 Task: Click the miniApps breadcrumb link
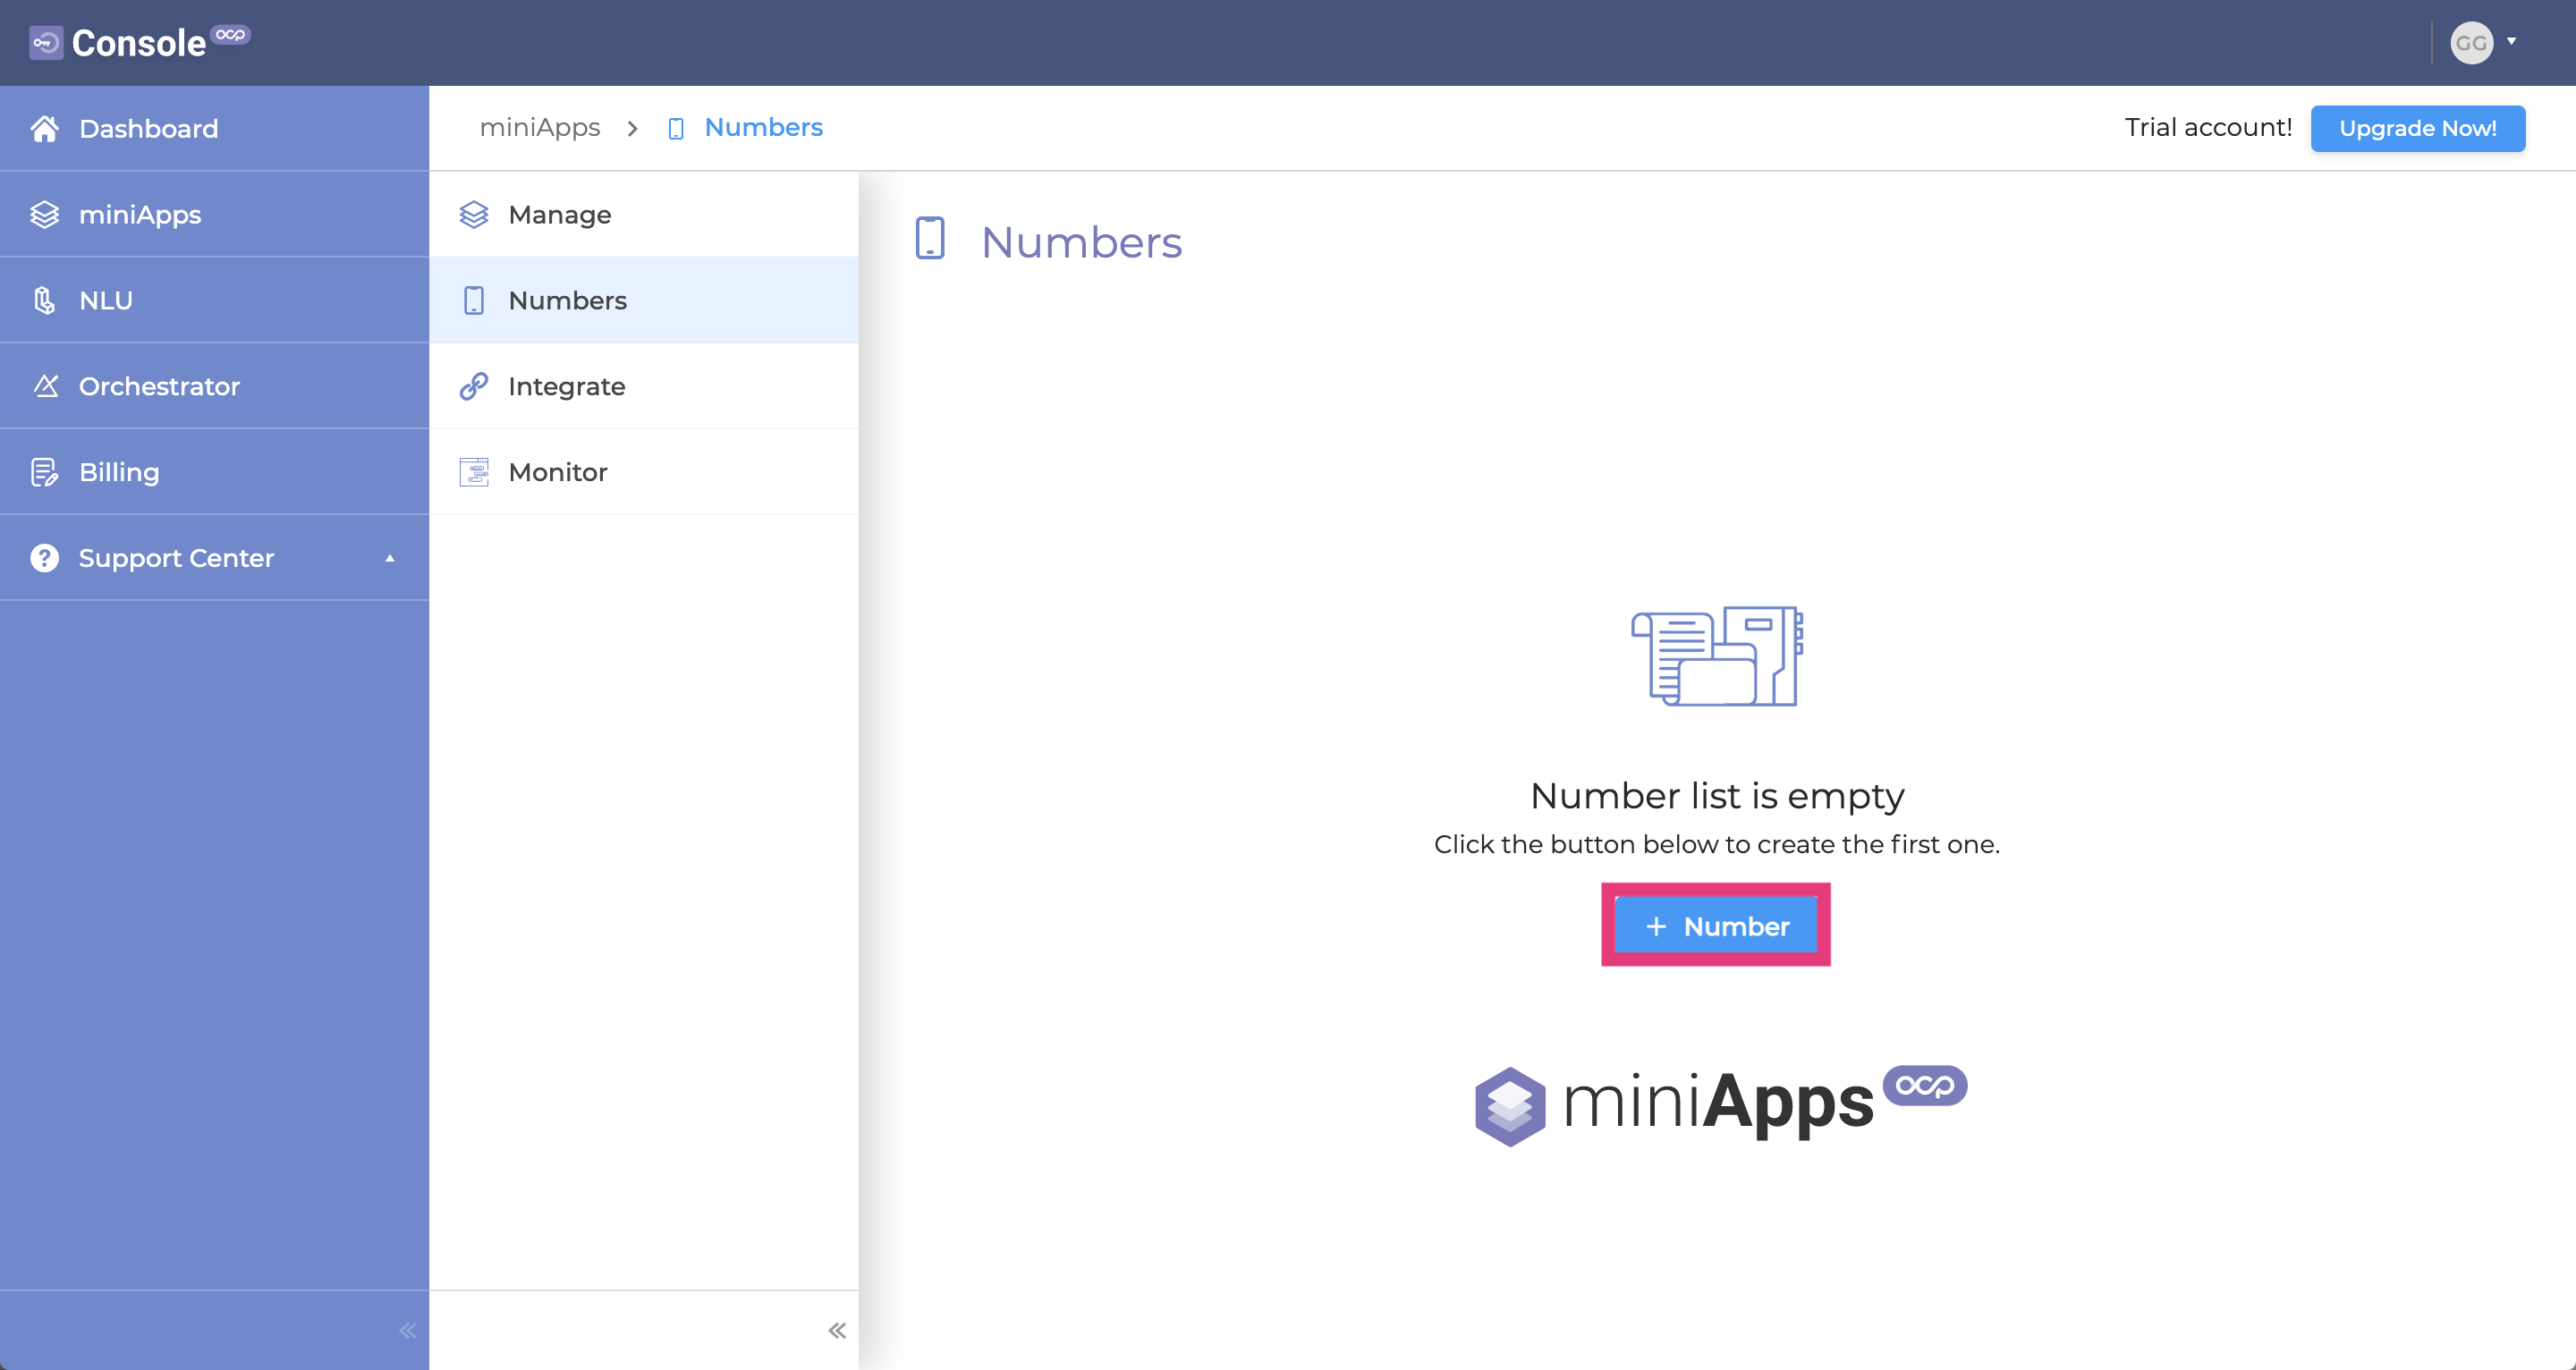[540, 128]
